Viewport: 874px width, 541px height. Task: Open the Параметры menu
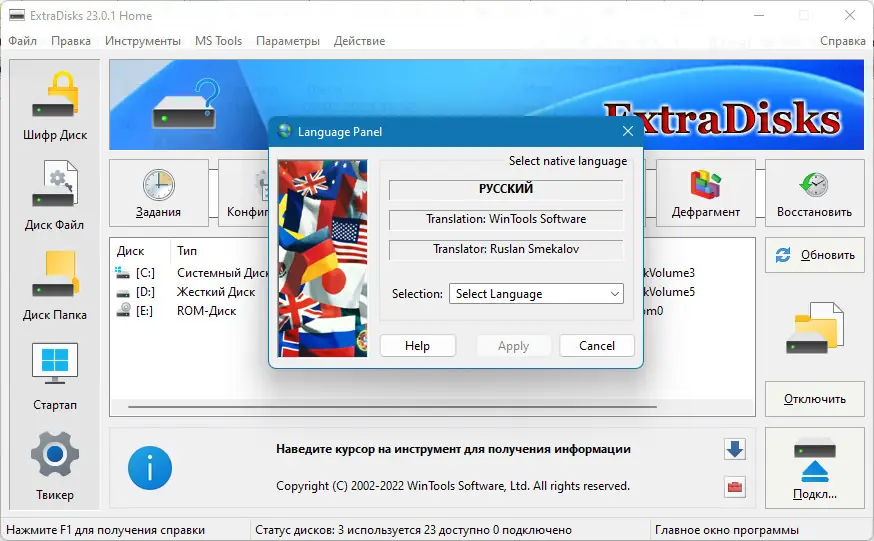point(288,41)
